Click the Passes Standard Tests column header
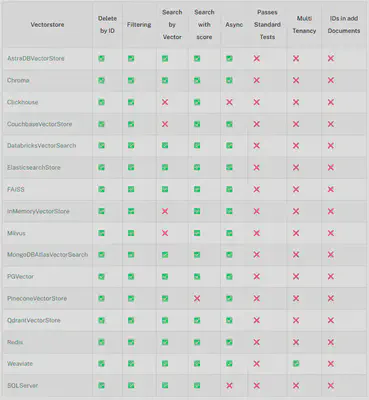The width and height of the screenshot is (369, 400). pos(267,25)
